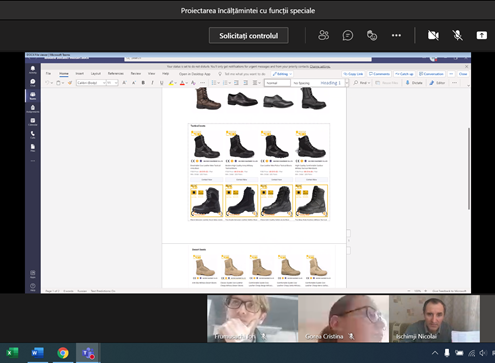Select the Review ribbon tab
The width and height of the screenshot is (495, 363).
click(135, 74)
